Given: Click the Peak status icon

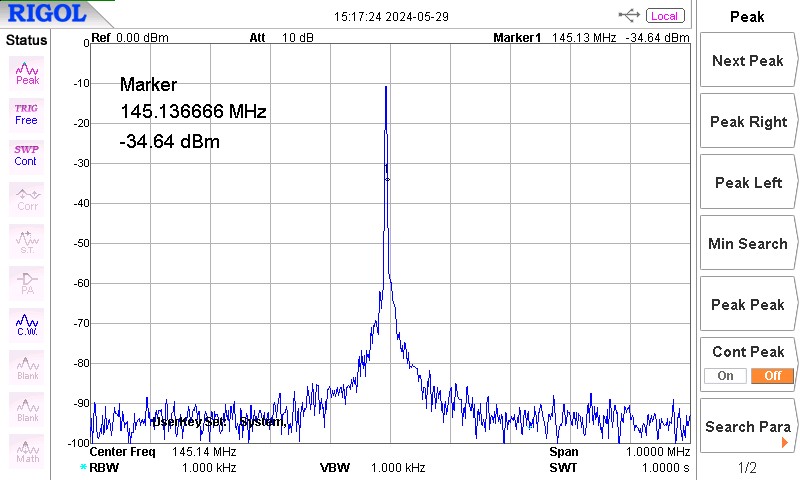Looking at the screenshot, I should 27,73.
